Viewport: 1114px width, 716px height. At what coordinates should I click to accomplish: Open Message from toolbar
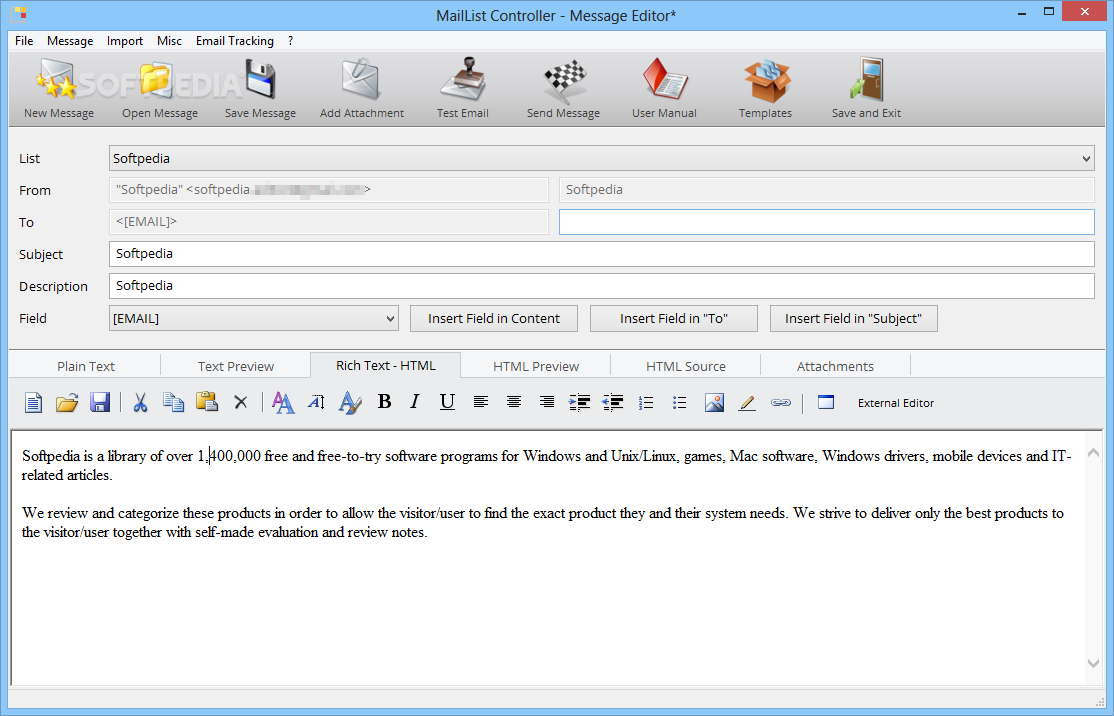click(160, 89)
